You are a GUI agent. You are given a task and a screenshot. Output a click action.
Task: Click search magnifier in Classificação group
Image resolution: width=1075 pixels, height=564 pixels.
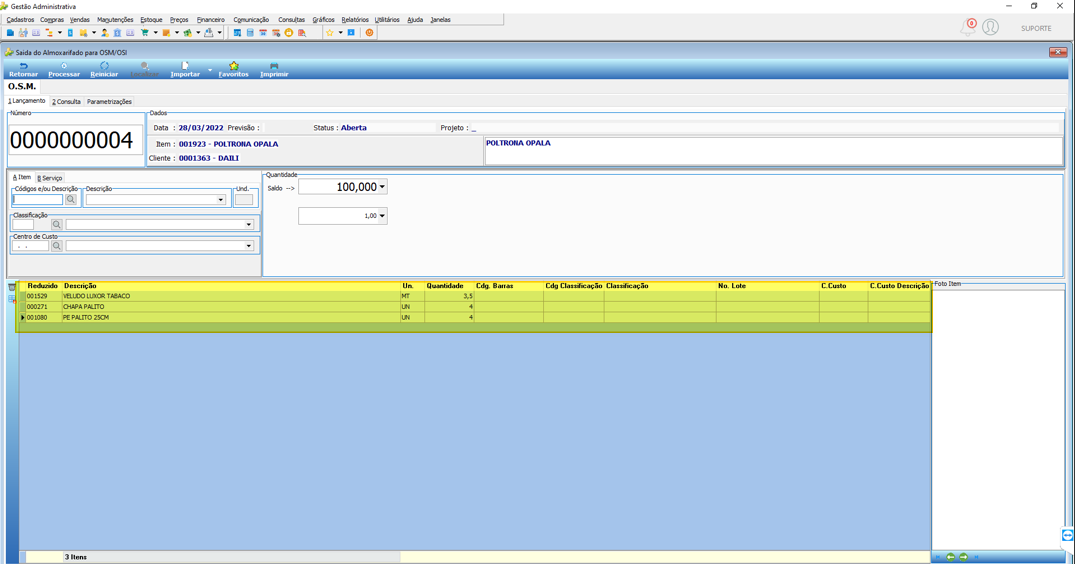pyautogui.click(x=56, y=224)
